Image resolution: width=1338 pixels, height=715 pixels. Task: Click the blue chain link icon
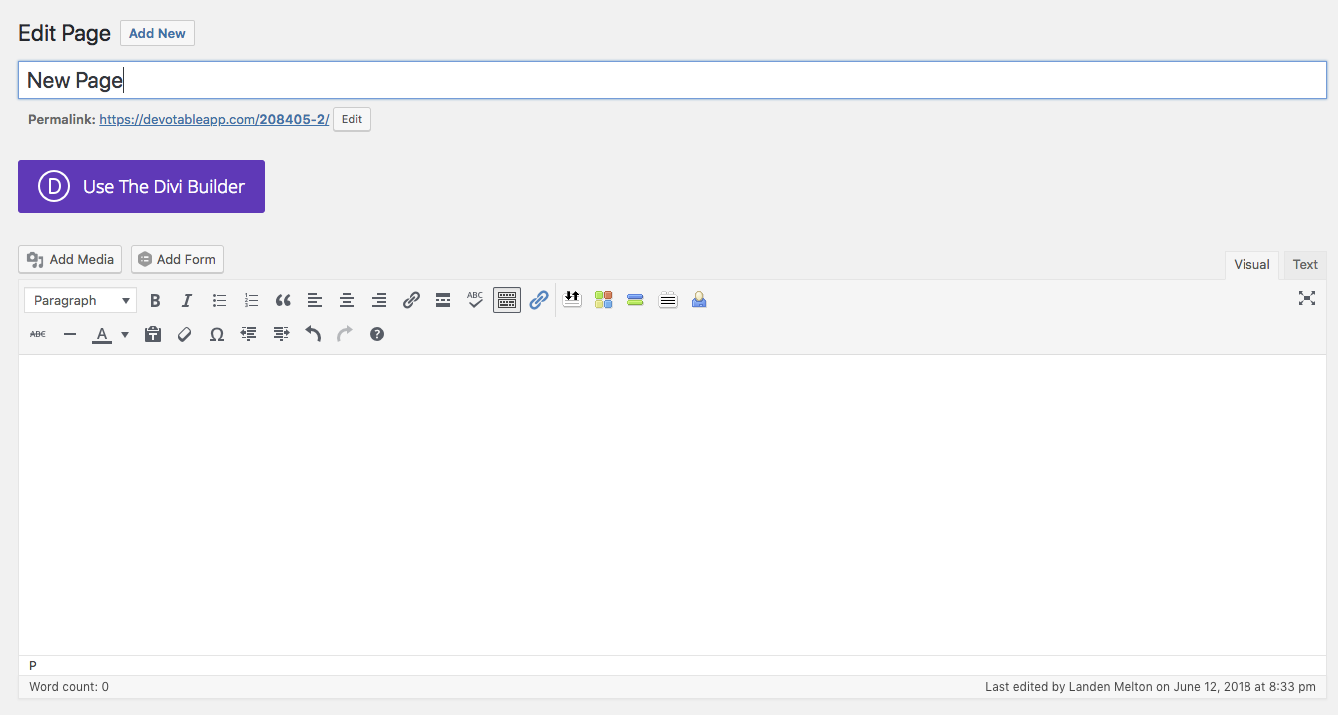tap(539, 300)
